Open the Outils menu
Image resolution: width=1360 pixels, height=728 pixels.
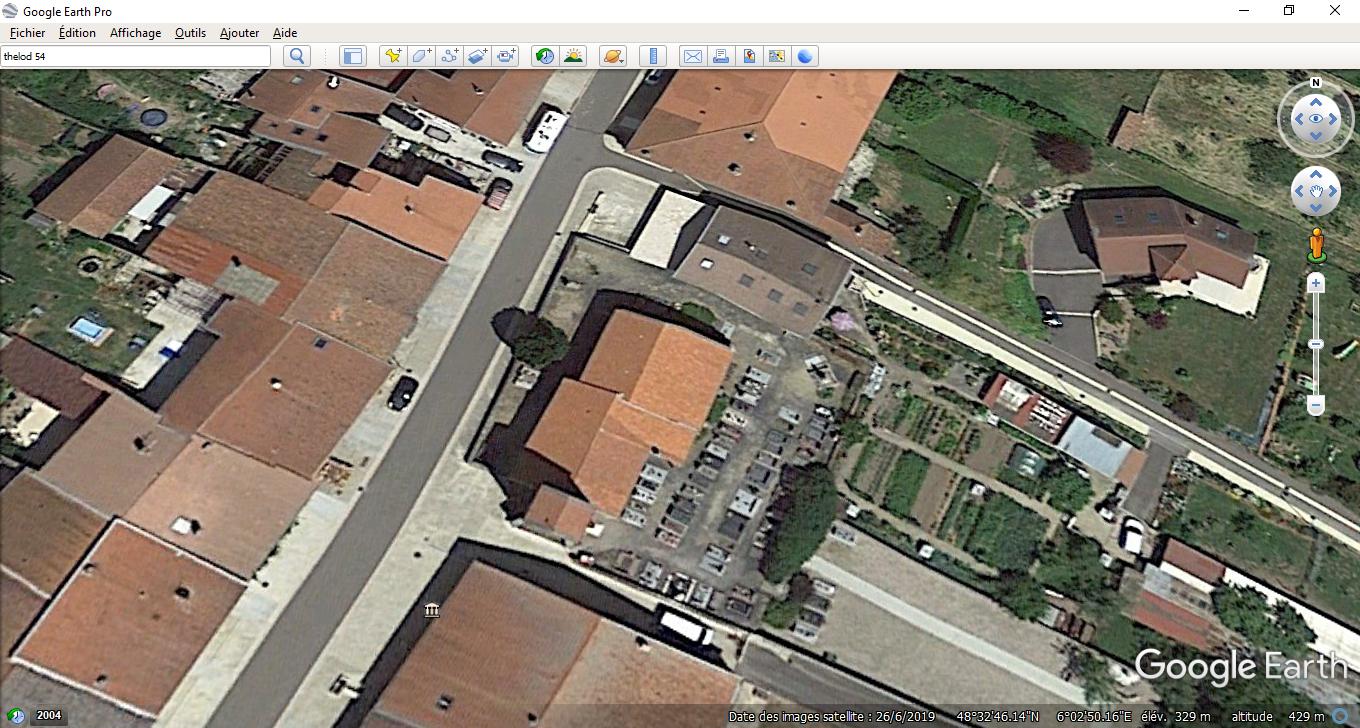click(x=190, y=33)
